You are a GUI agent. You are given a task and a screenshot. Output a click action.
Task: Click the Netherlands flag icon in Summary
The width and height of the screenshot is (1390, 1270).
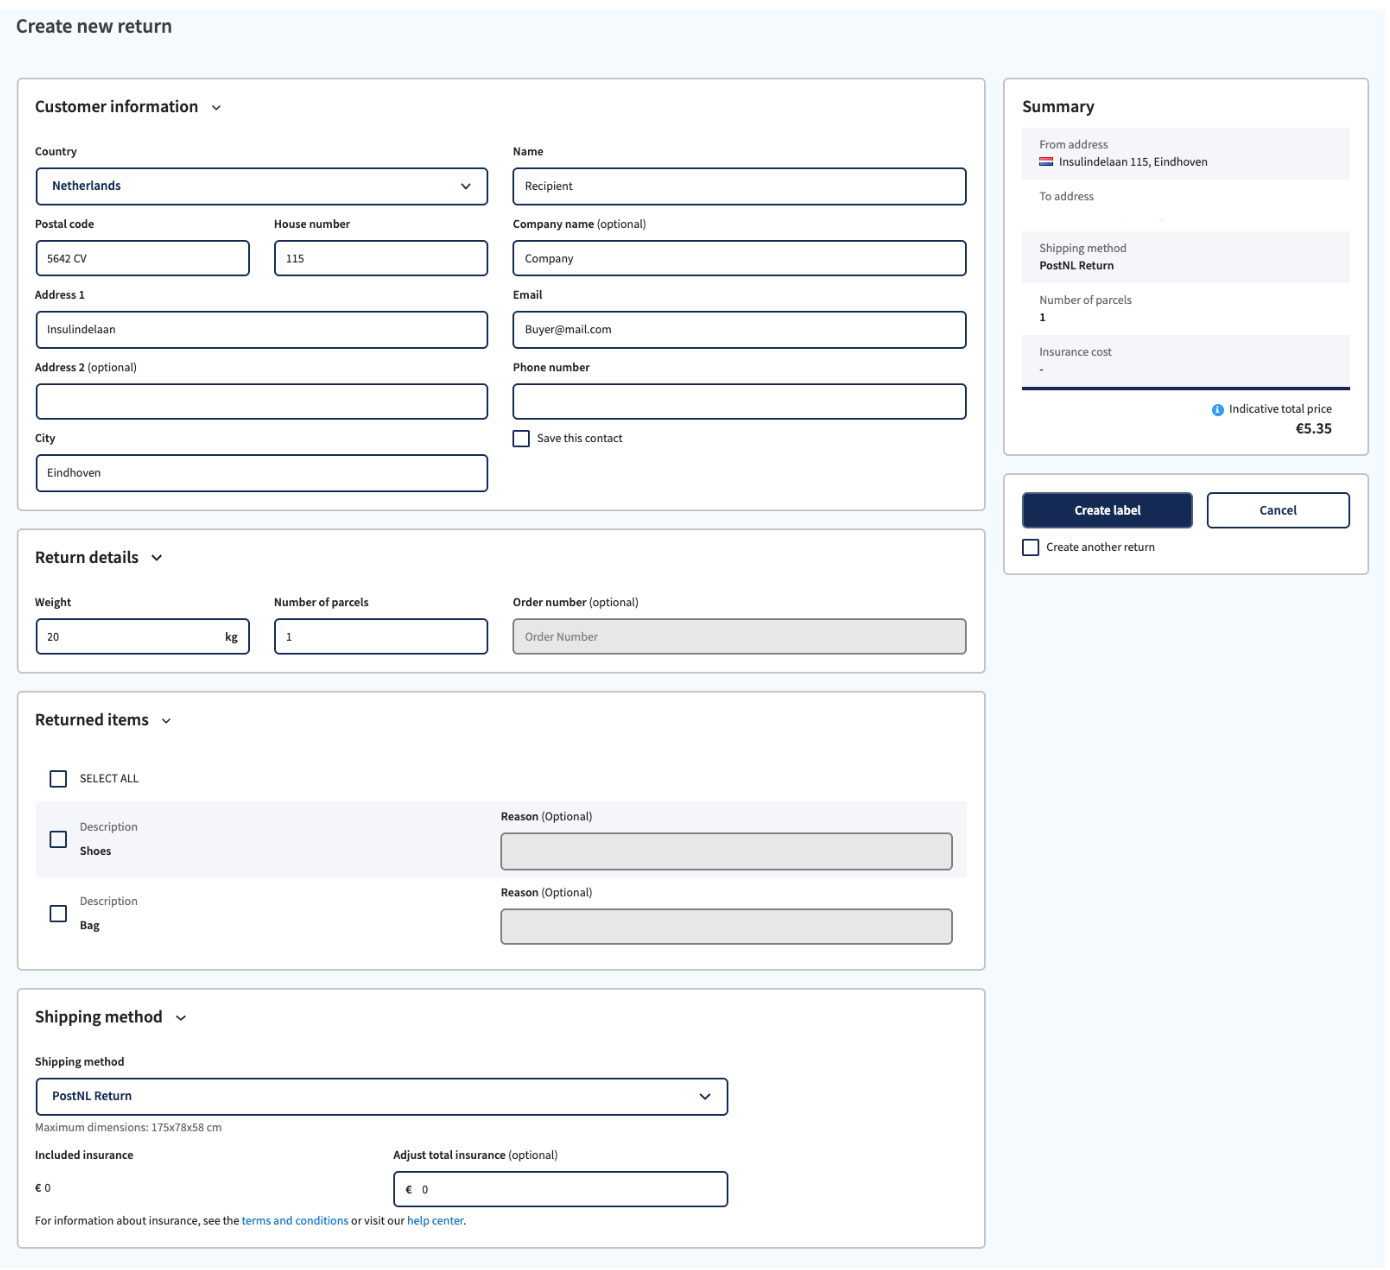coord(1048,161)
